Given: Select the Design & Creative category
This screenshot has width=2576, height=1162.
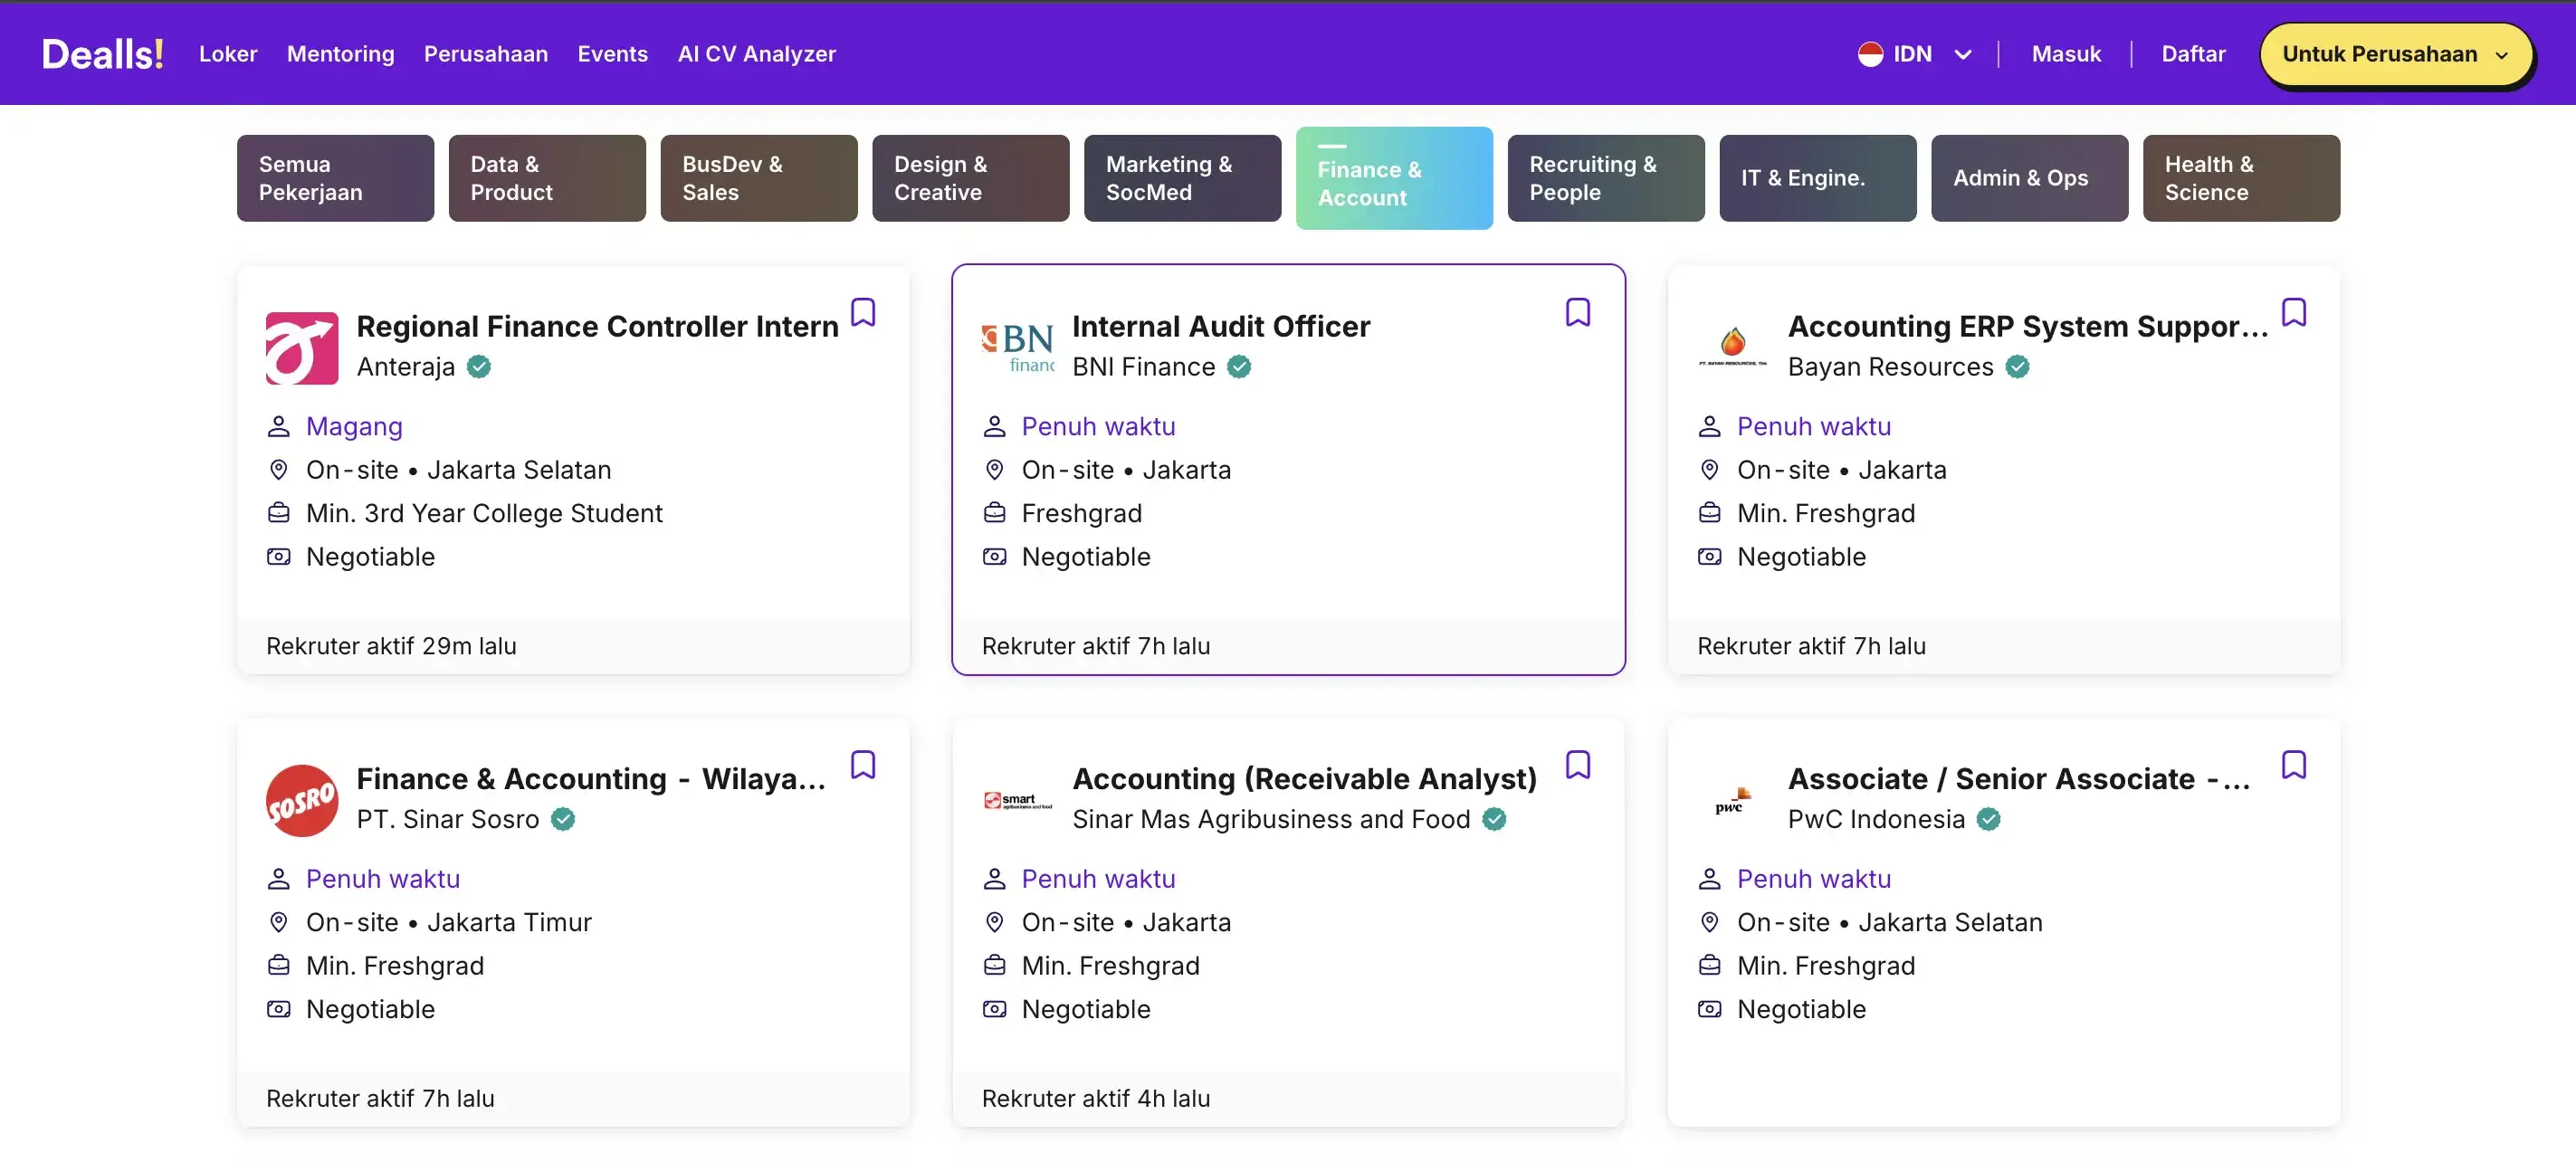Looking at the screenshot, I should click(x=971, y=178).
